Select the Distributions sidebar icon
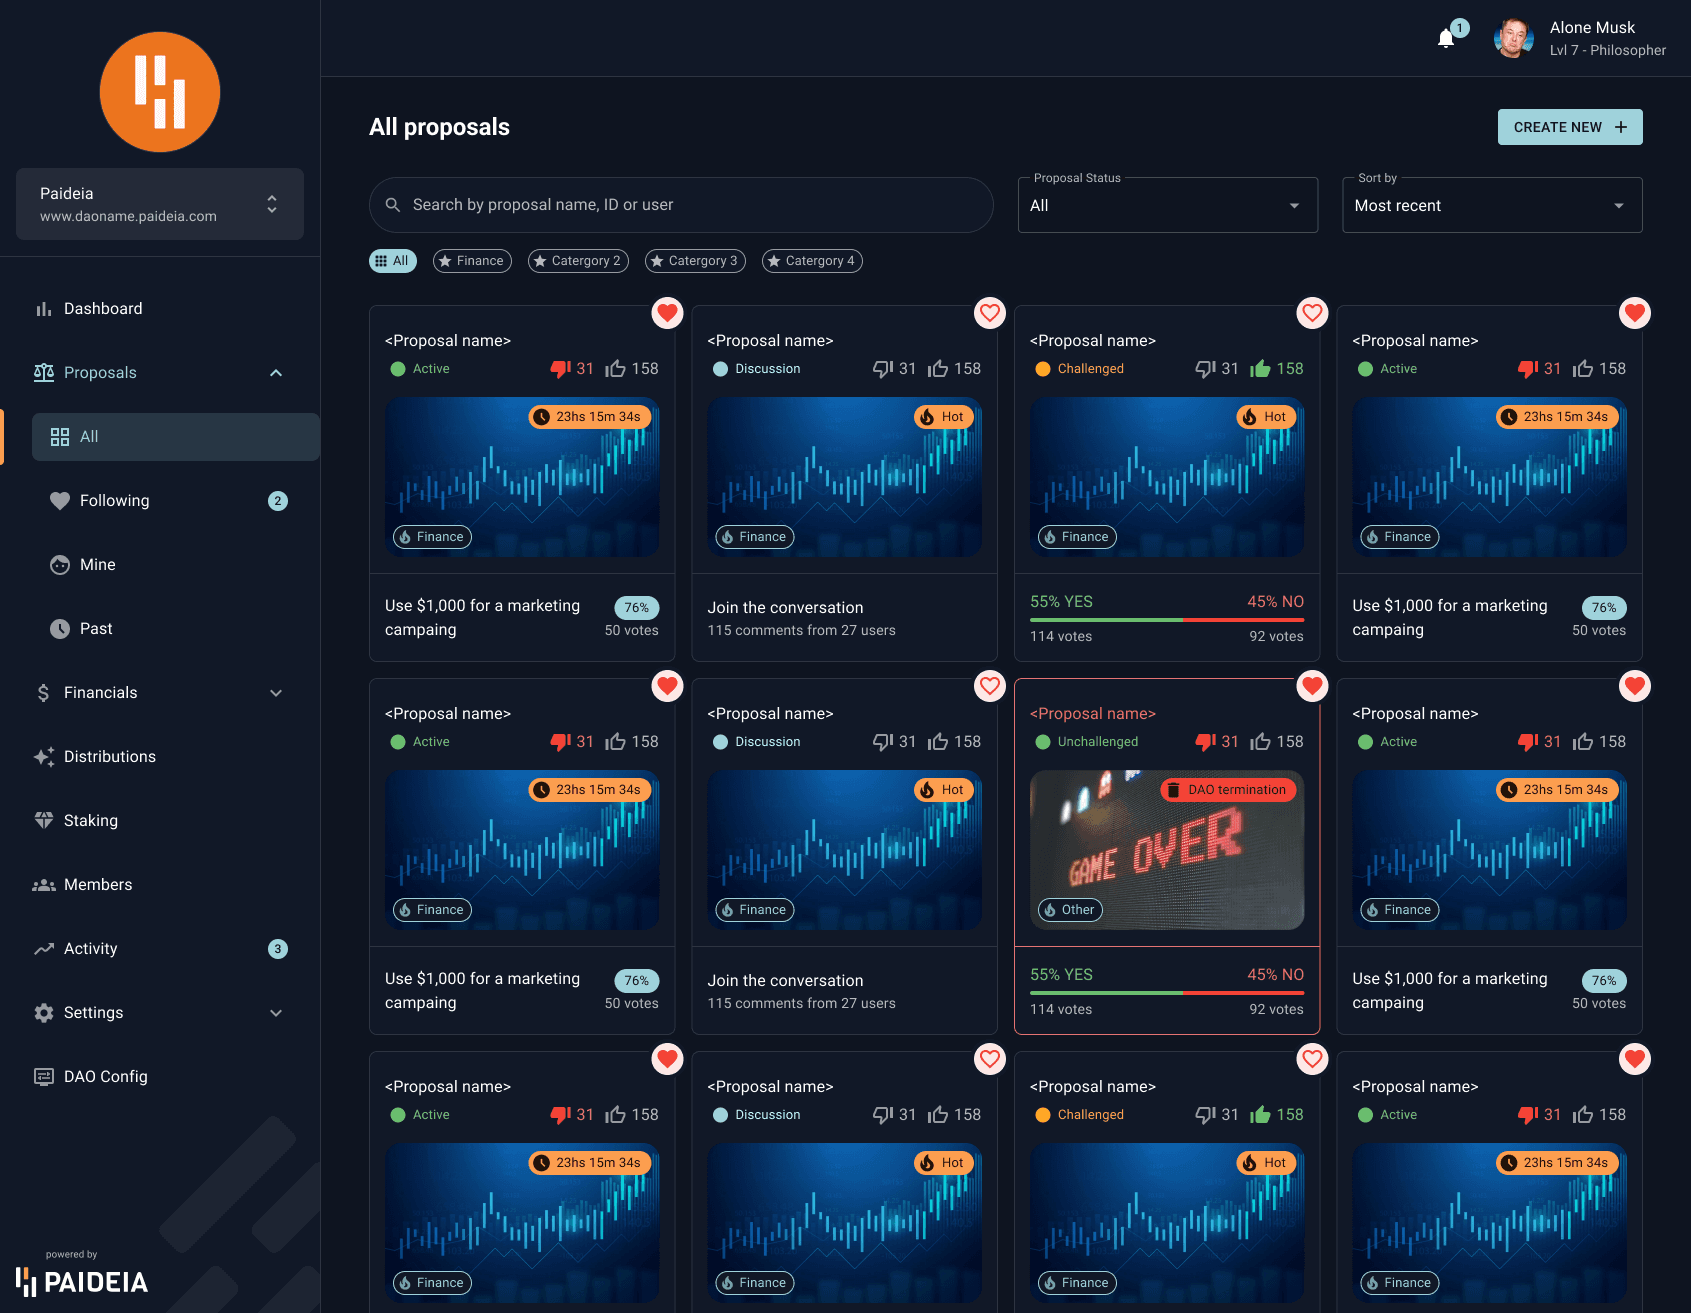Screen dimensions: 1691x1313 click(x=43, y=757)
